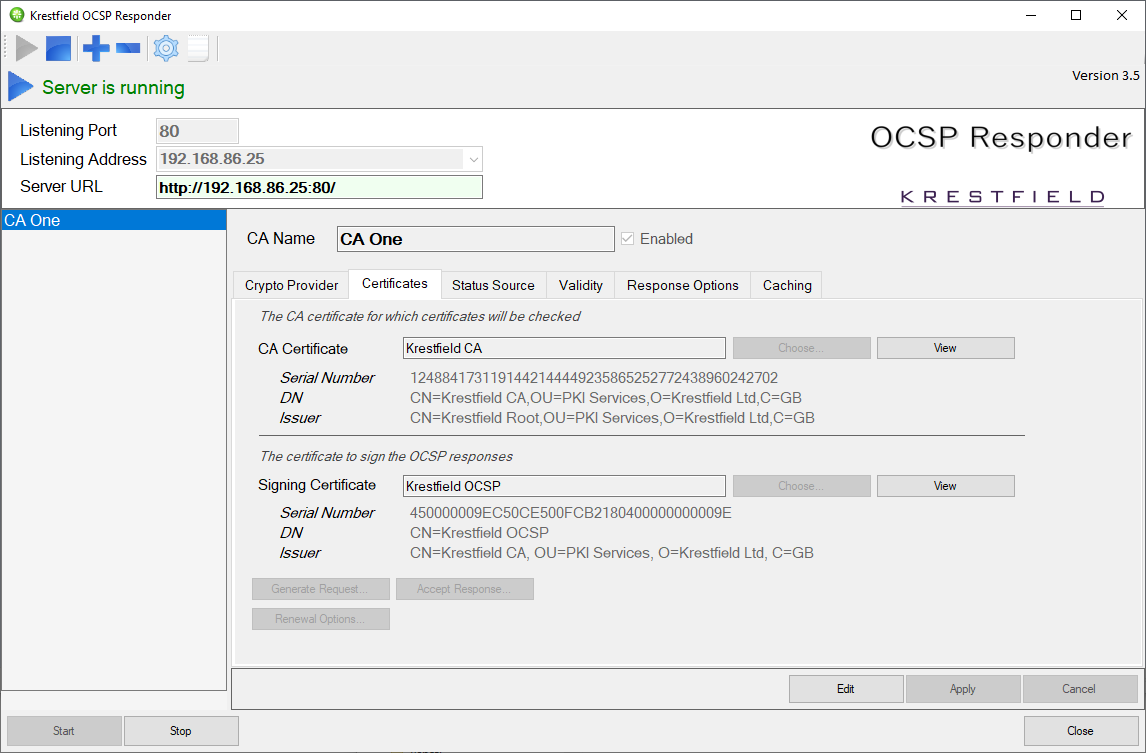Click the Server URL field
The height and width of the screenshot is (753, 1146).
[x=319, y=187]
